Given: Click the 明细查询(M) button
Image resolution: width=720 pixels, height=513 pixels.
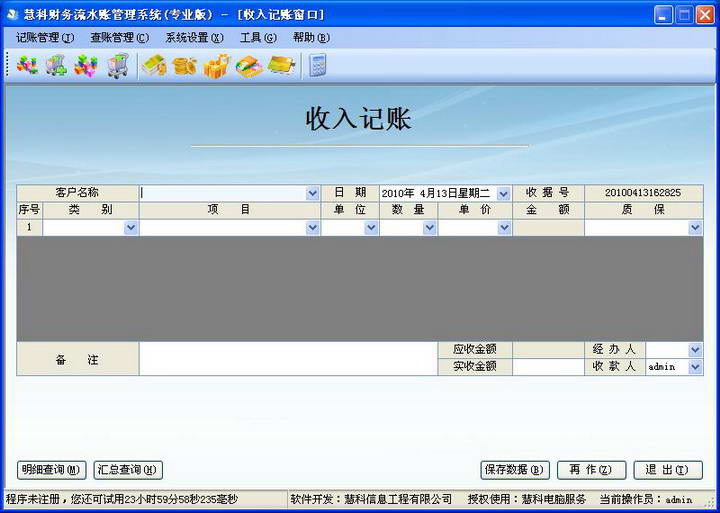Looking at the screenshot, I should tap(51, 470).
